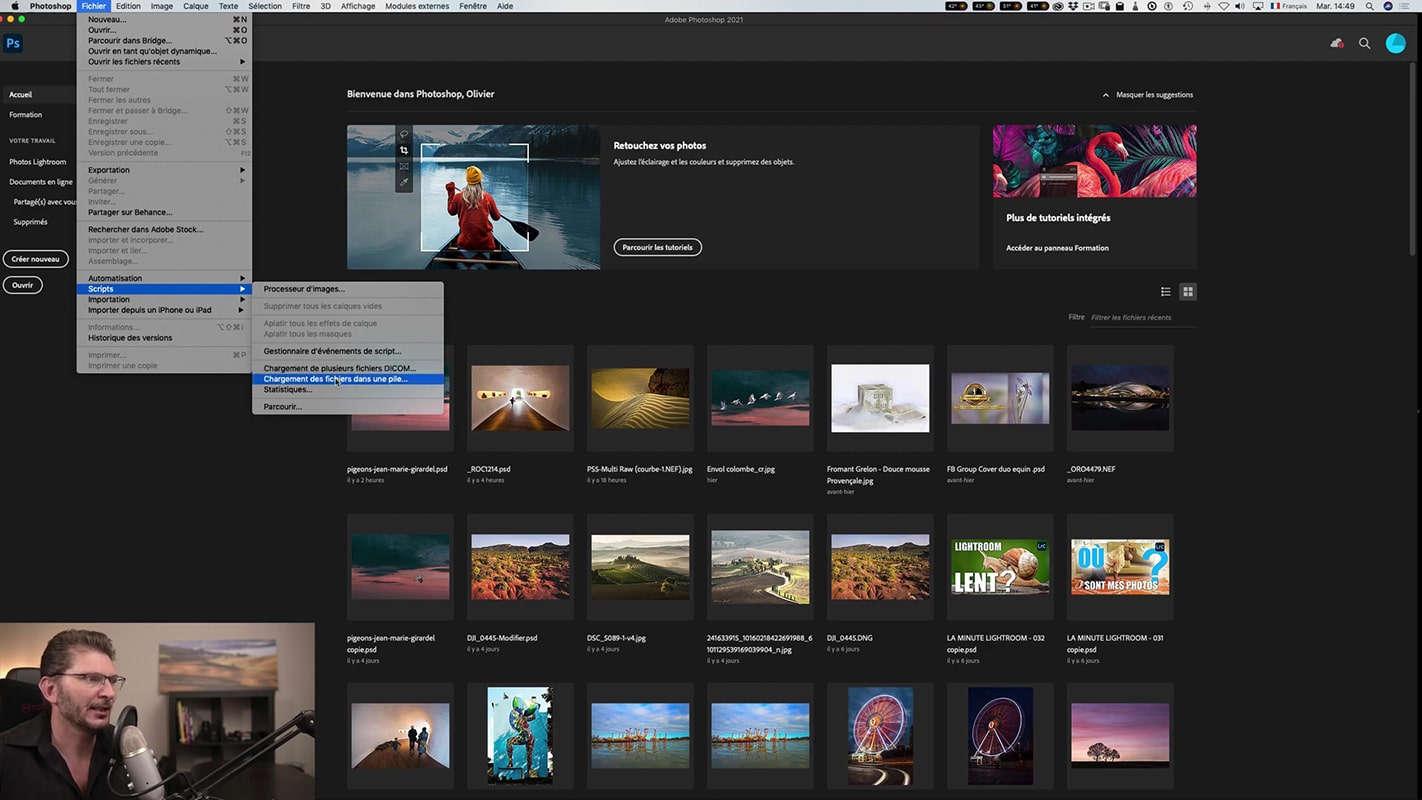
Task: Click Parcourir les tutoriels button
Action: click(658, 247)
